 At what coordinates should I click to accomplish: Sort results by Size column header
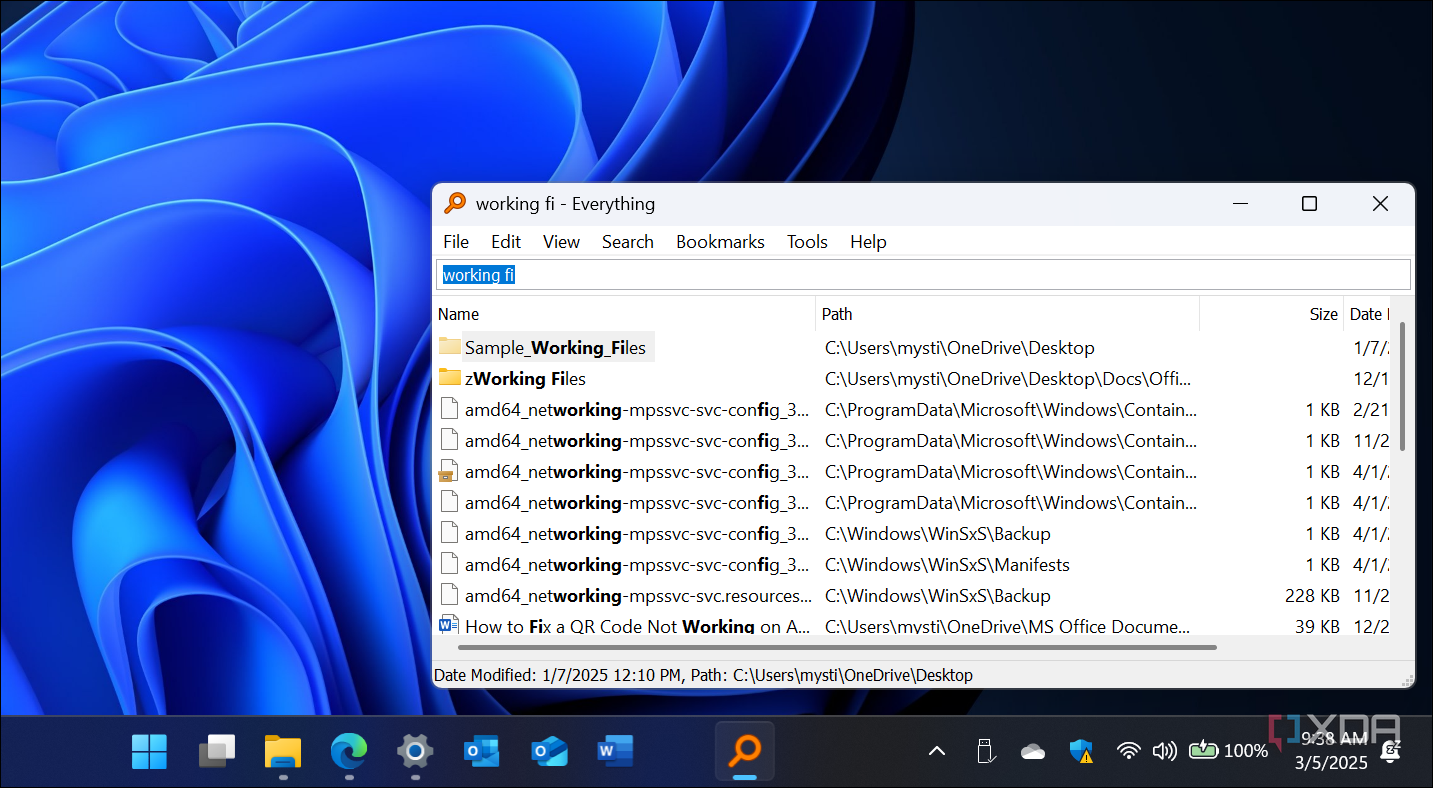tap(1323, 314)
